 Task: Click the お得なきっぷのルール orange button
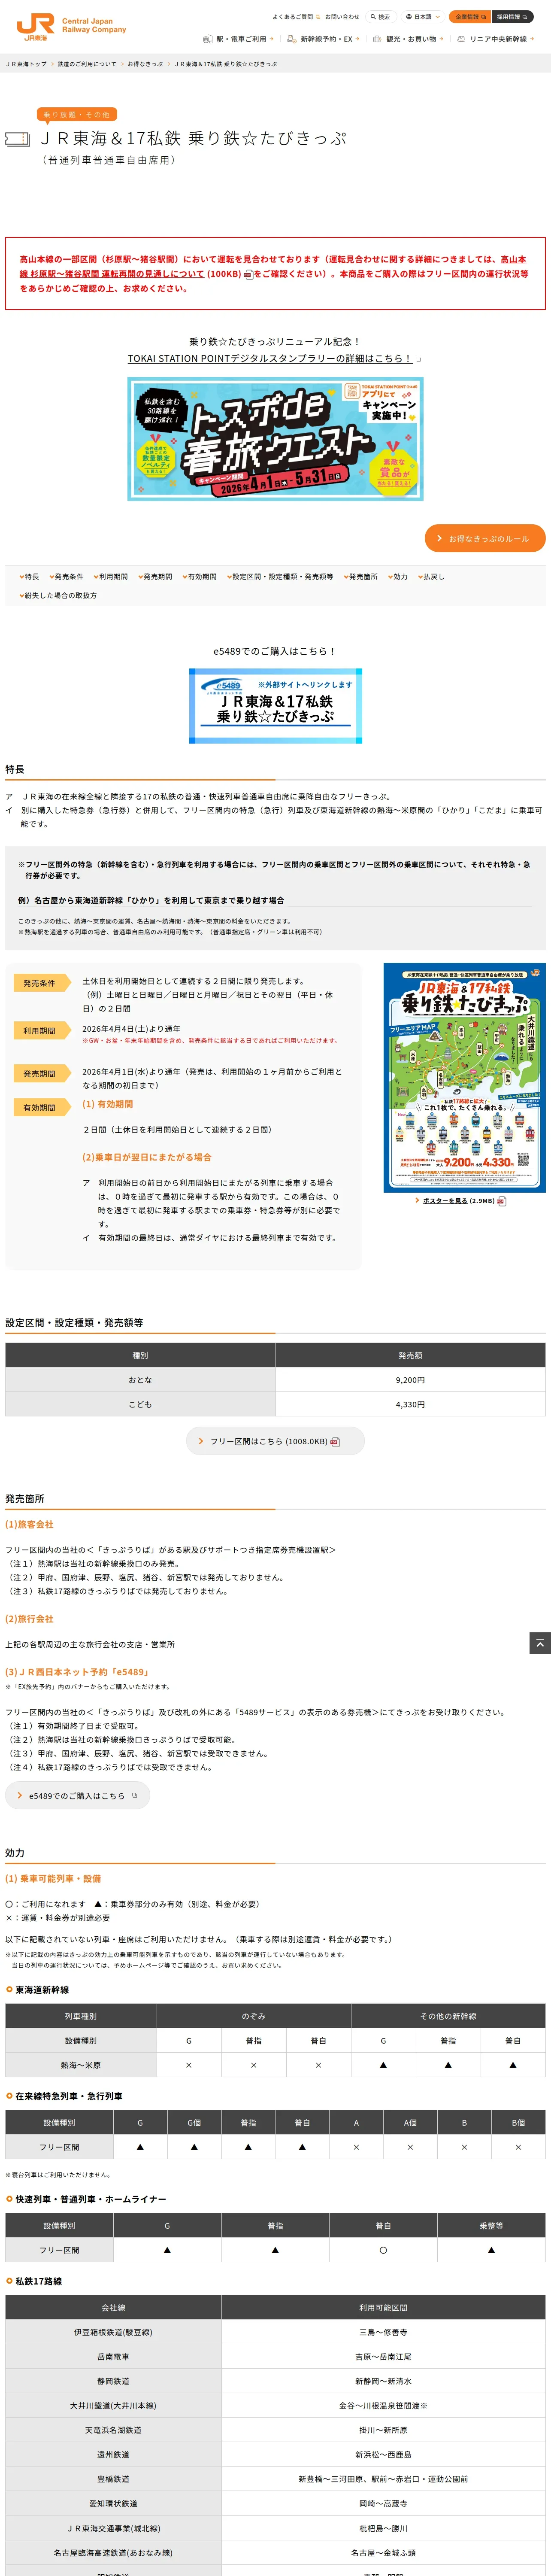point(485,538)
